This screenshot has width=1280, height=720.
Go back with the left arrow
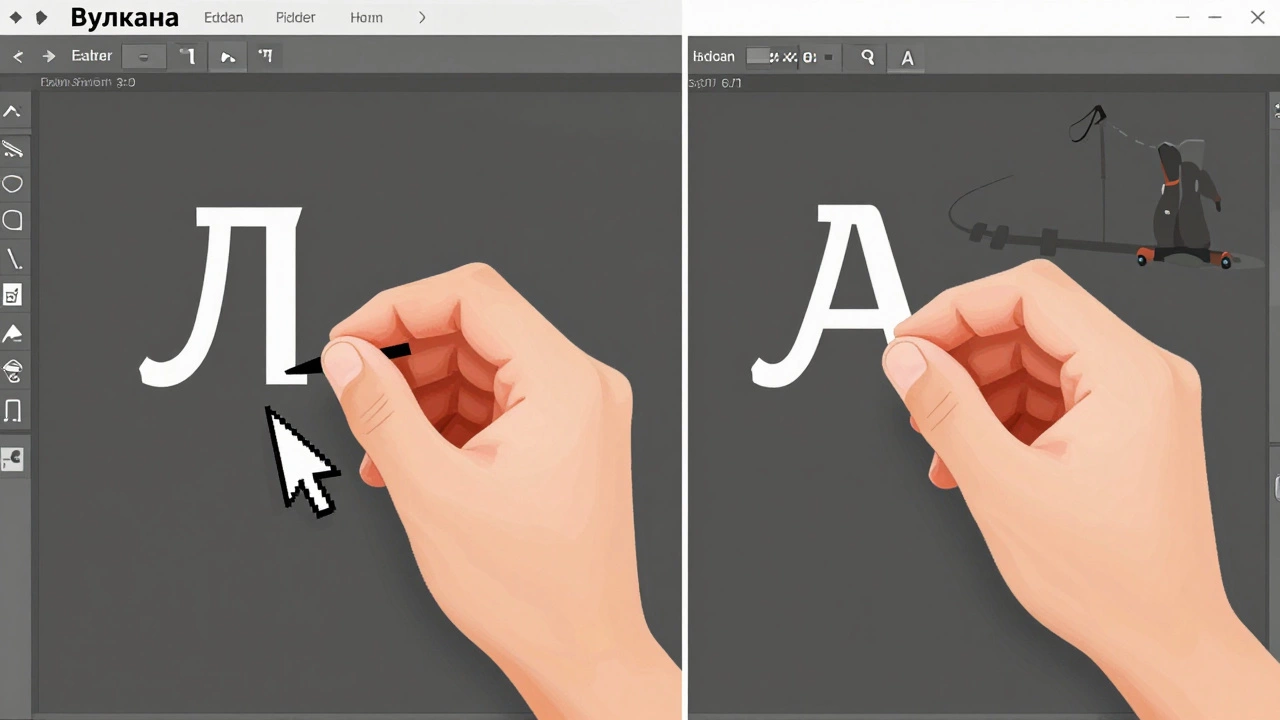(x=18, y=57)
